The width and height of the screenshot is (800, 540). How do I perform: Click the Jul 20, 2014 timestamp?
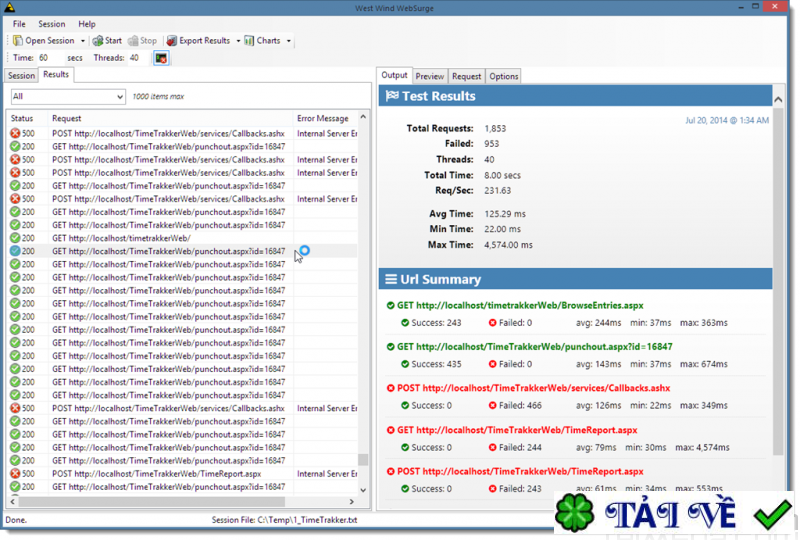pos(727,120)
